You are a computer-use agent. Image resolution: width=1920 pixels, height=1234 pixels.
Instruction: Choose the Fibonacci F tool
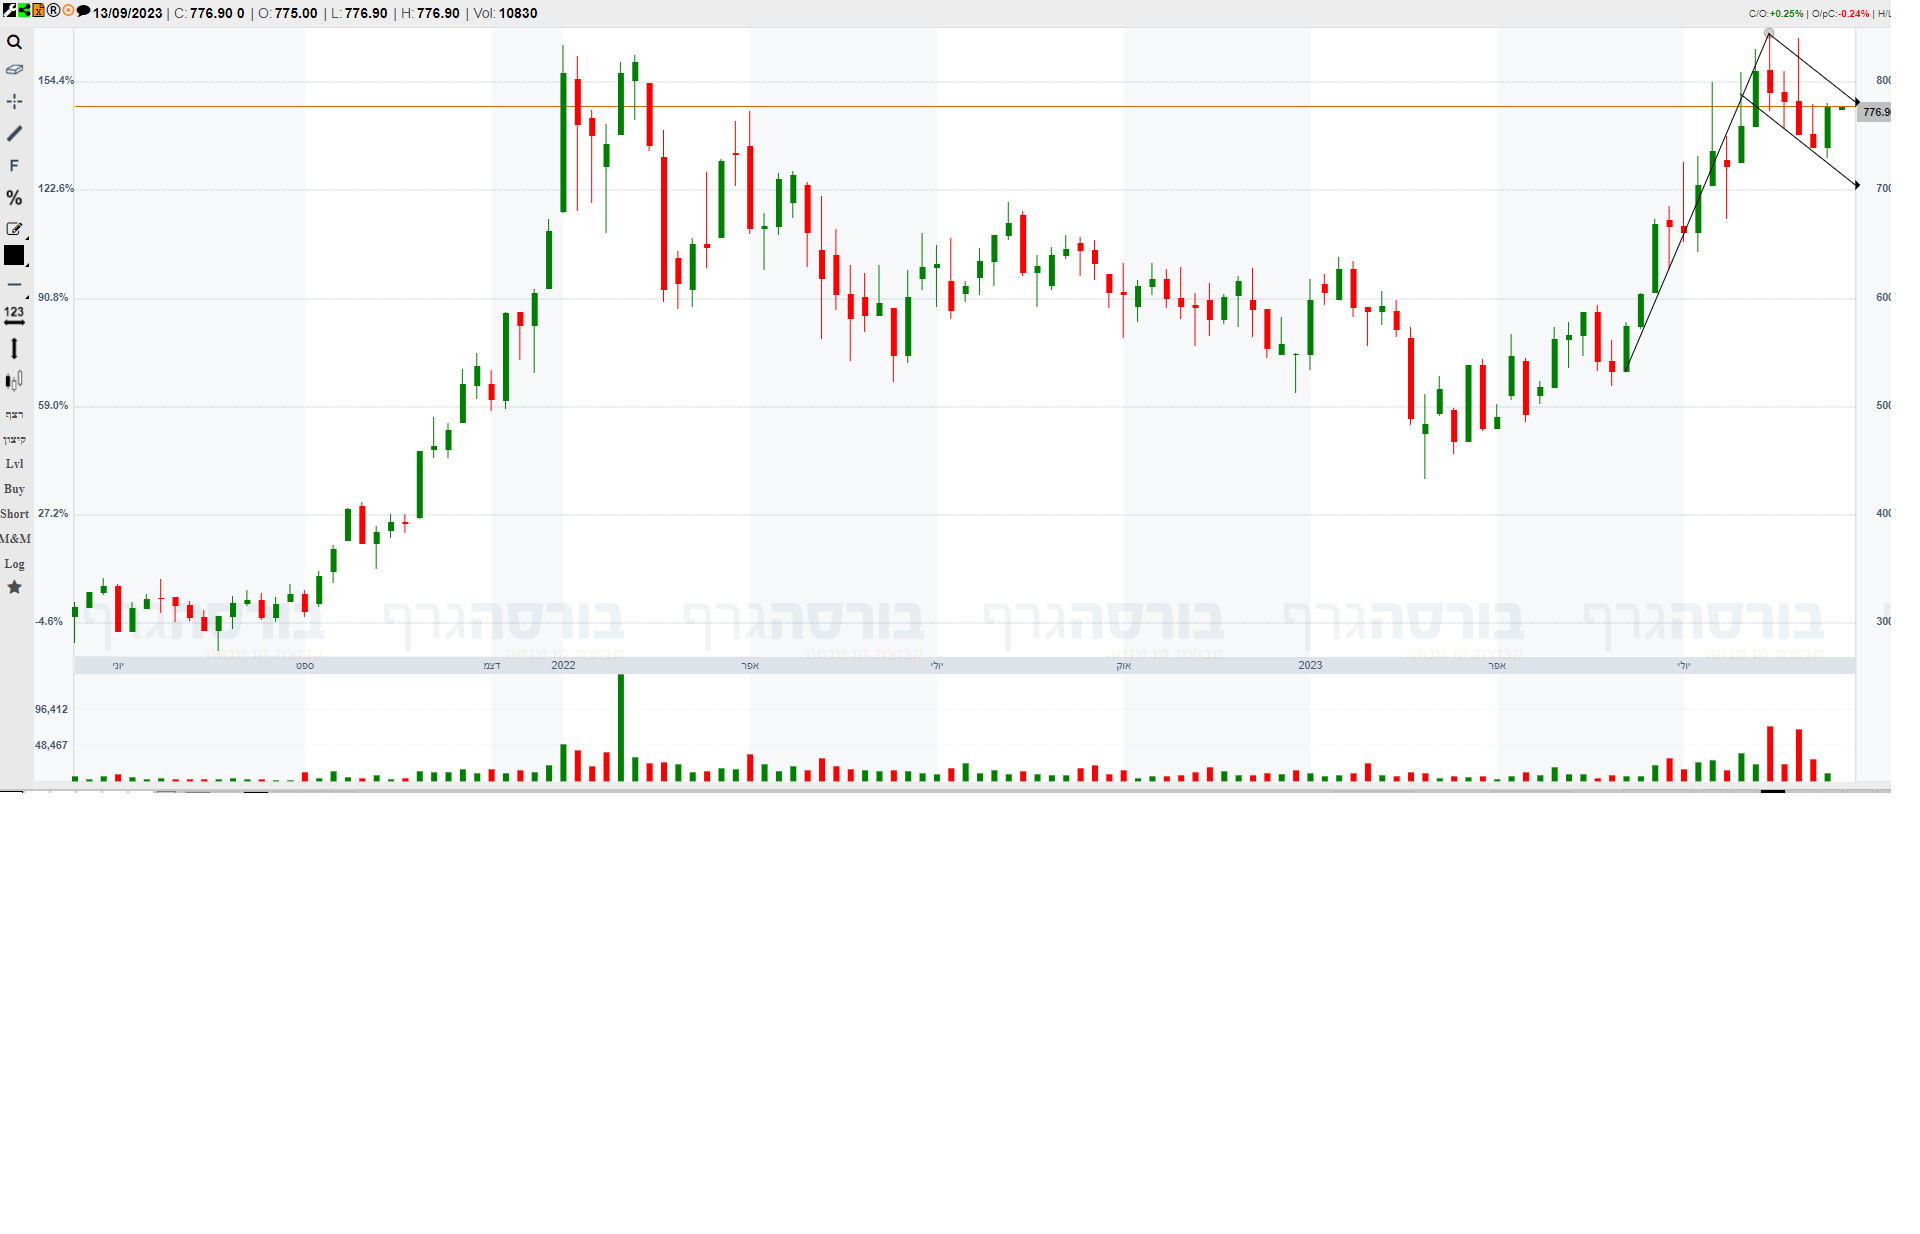(x=14, y=166)
